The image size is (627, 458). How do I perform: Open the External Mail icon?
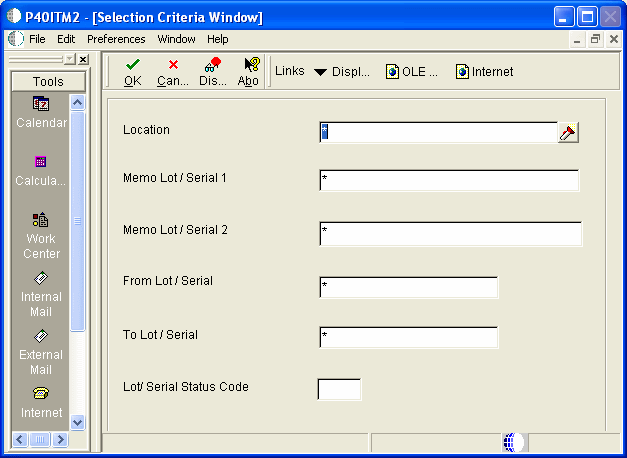click(x=41, y=336)
